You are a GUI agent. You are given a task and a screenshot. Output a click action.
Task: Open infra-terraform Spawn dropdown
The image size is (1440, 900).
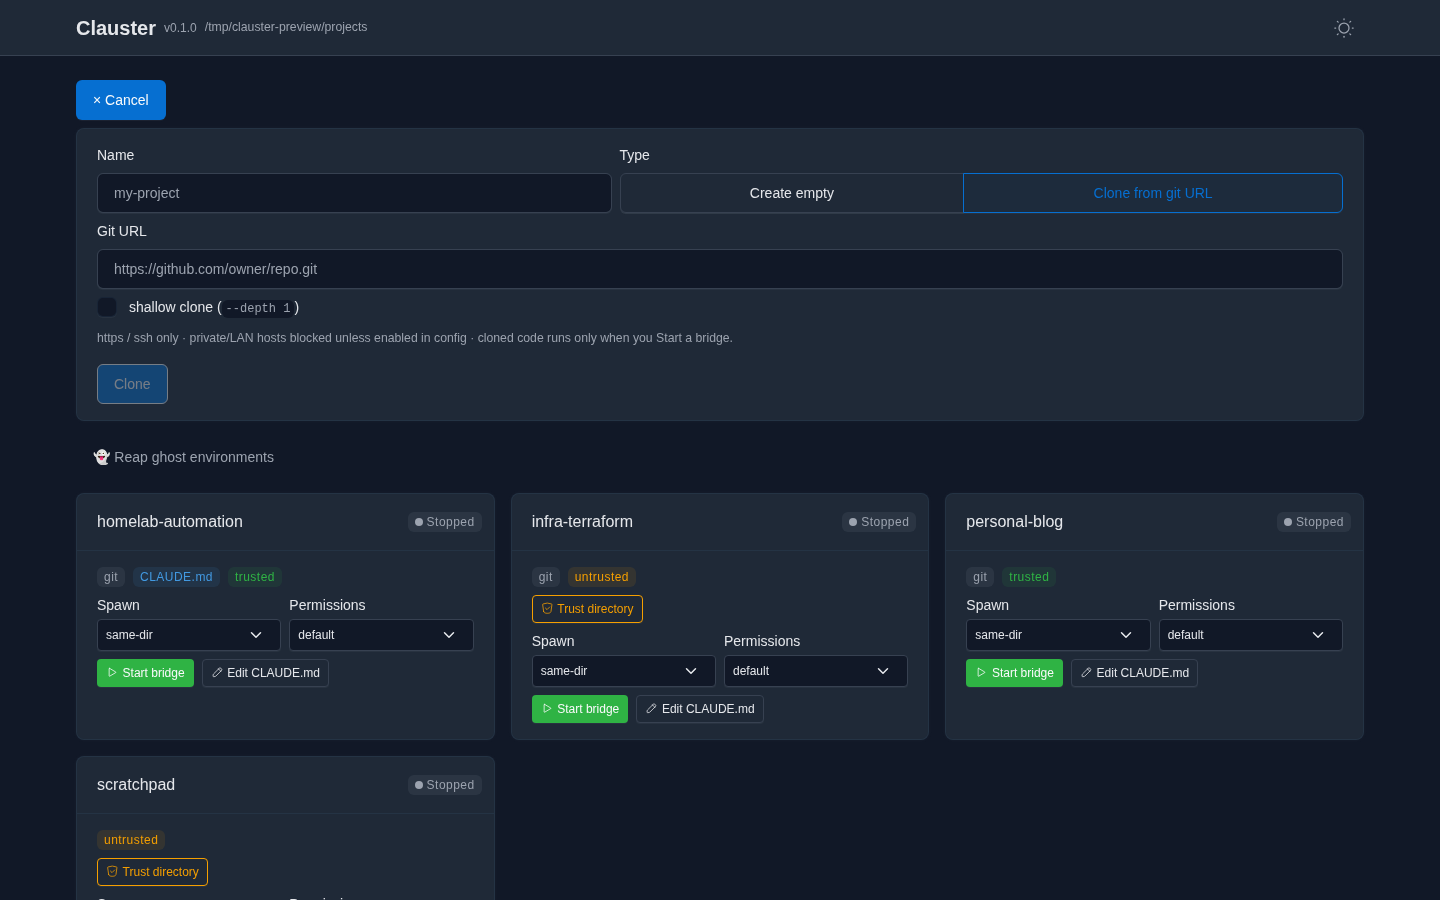tap(624, 671)
